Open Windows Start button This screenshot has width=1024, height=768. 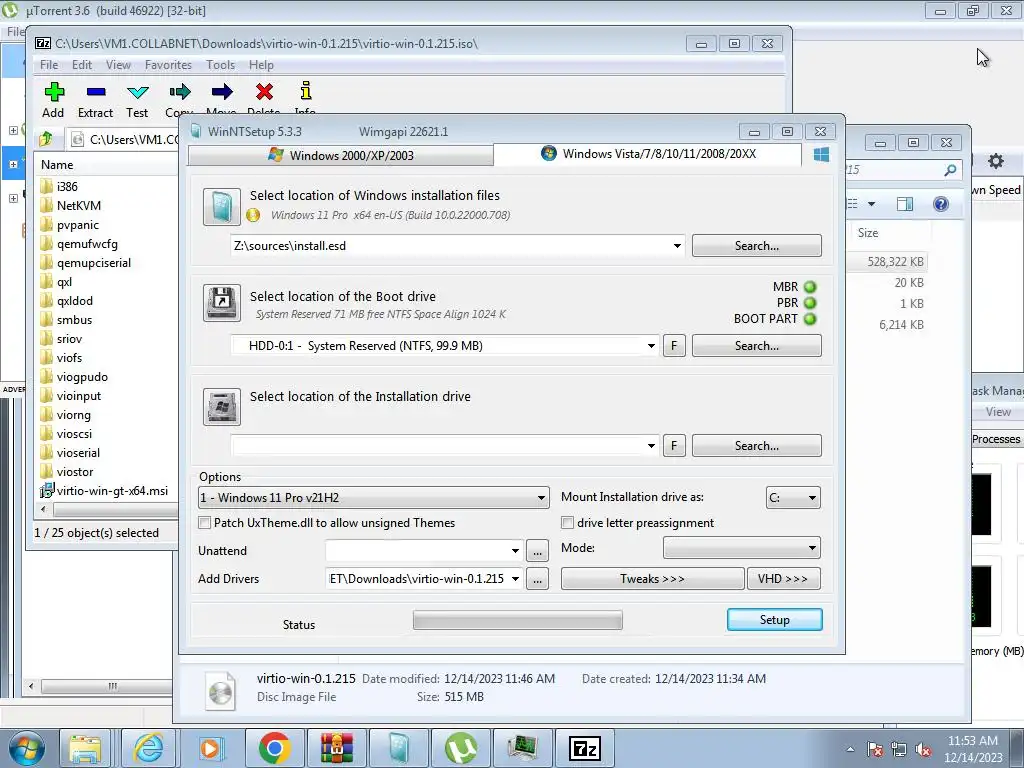click(x=27, y=748)
